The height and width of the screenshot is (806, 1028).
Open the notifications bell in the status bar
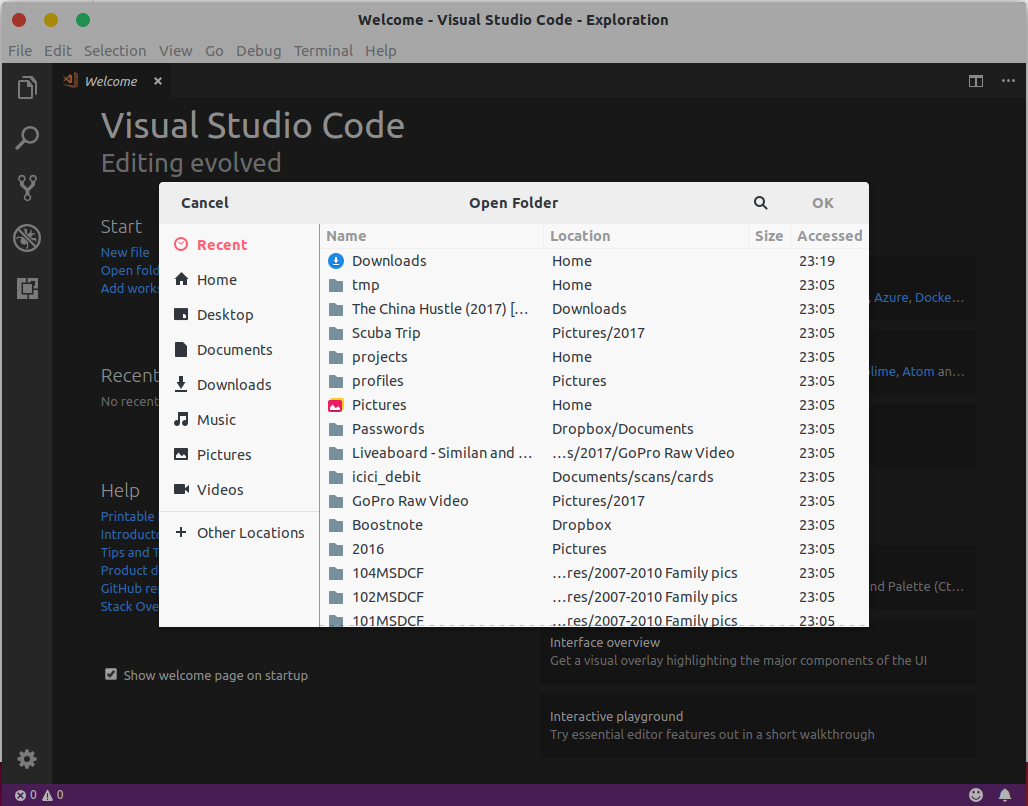[x=1006, y=794]
